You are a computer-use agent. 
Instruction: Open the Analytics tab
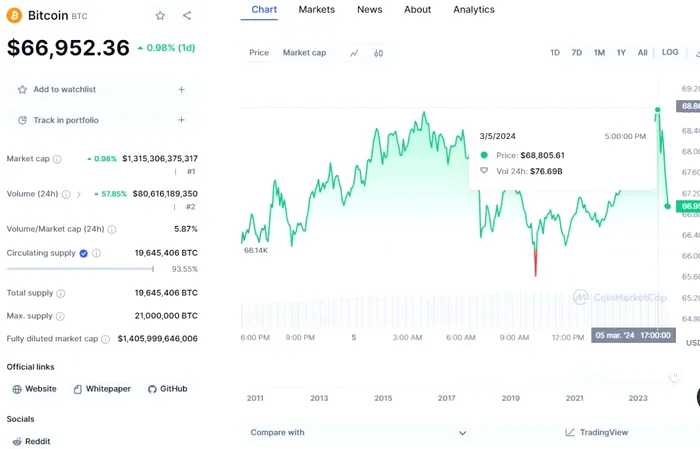[x=474, y=9]
